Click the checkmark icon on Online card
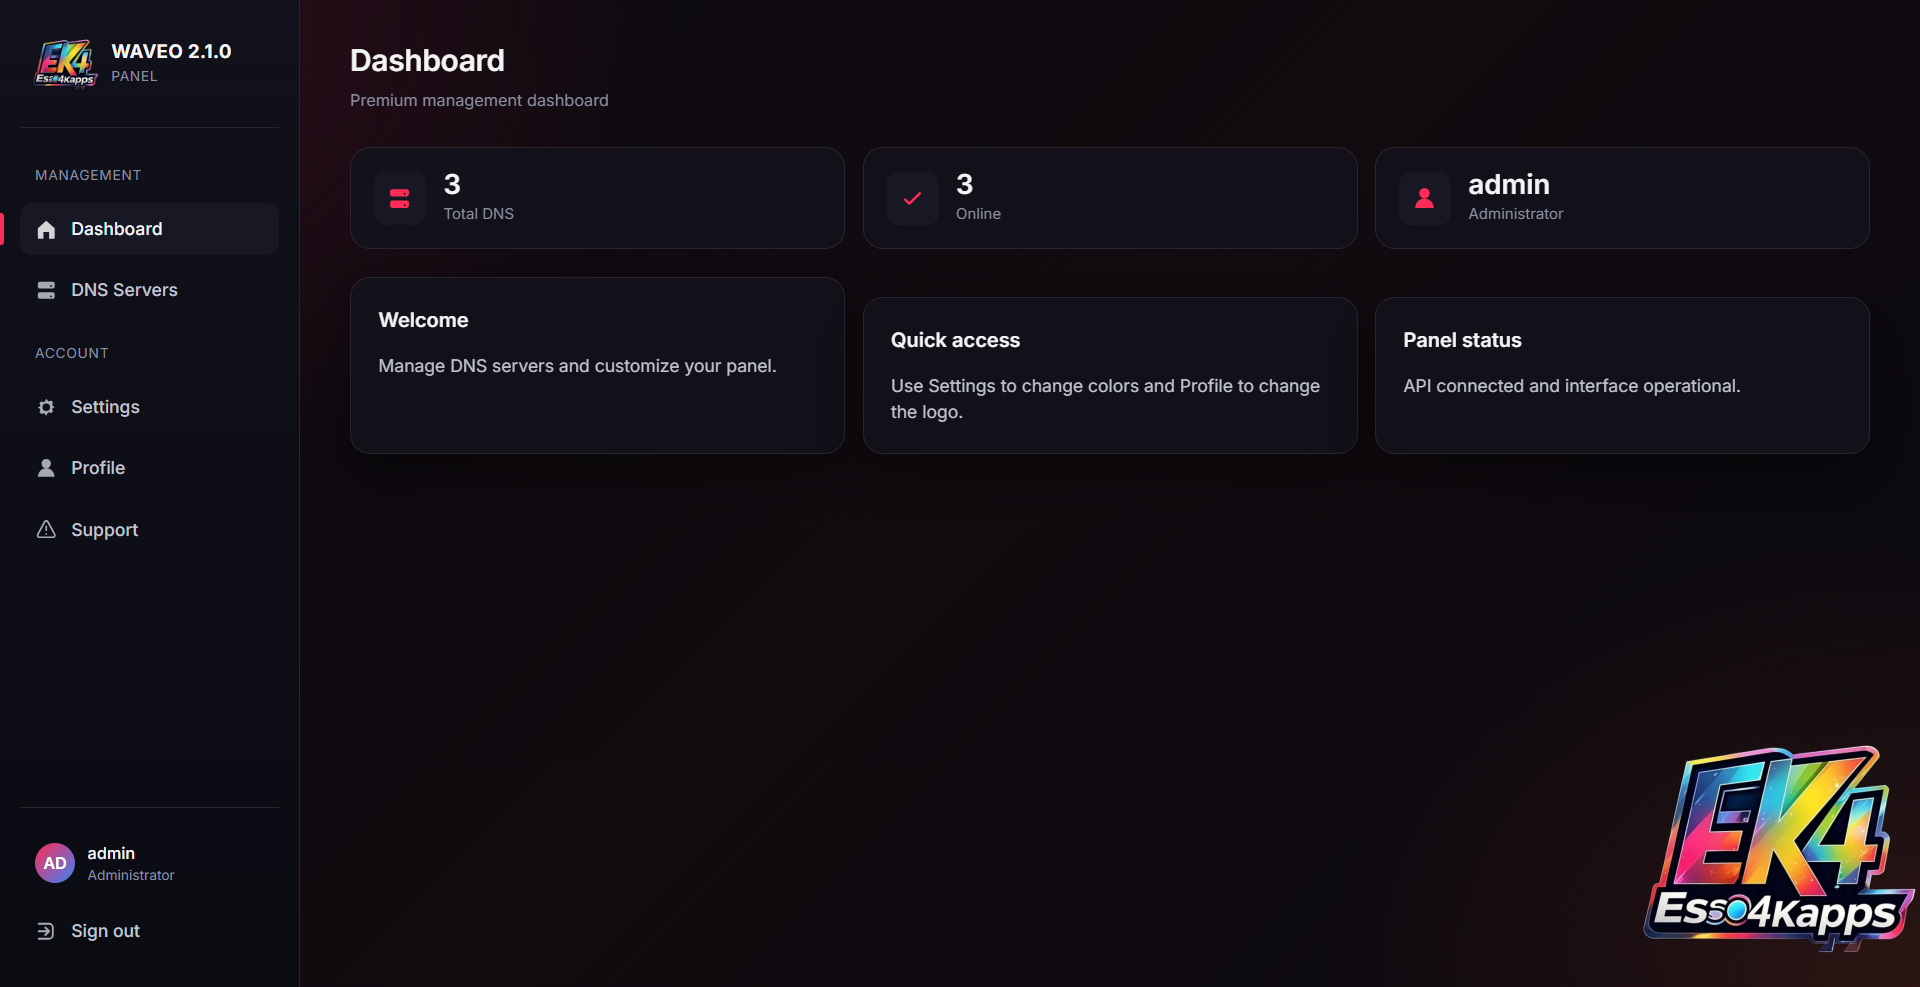Viewport: 1920px width, 987px height. [x=912, y=198]
